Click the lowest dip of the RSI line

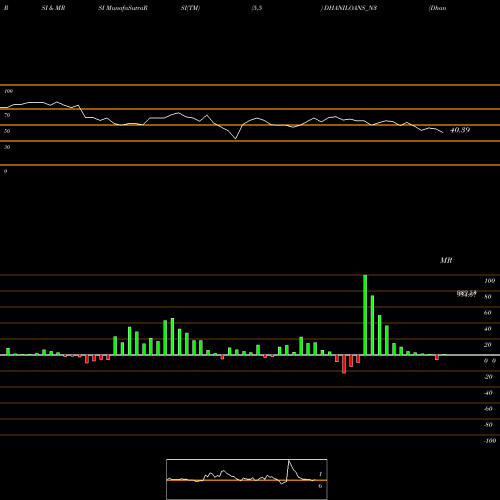pyautogui.click(x=236, y=138)
